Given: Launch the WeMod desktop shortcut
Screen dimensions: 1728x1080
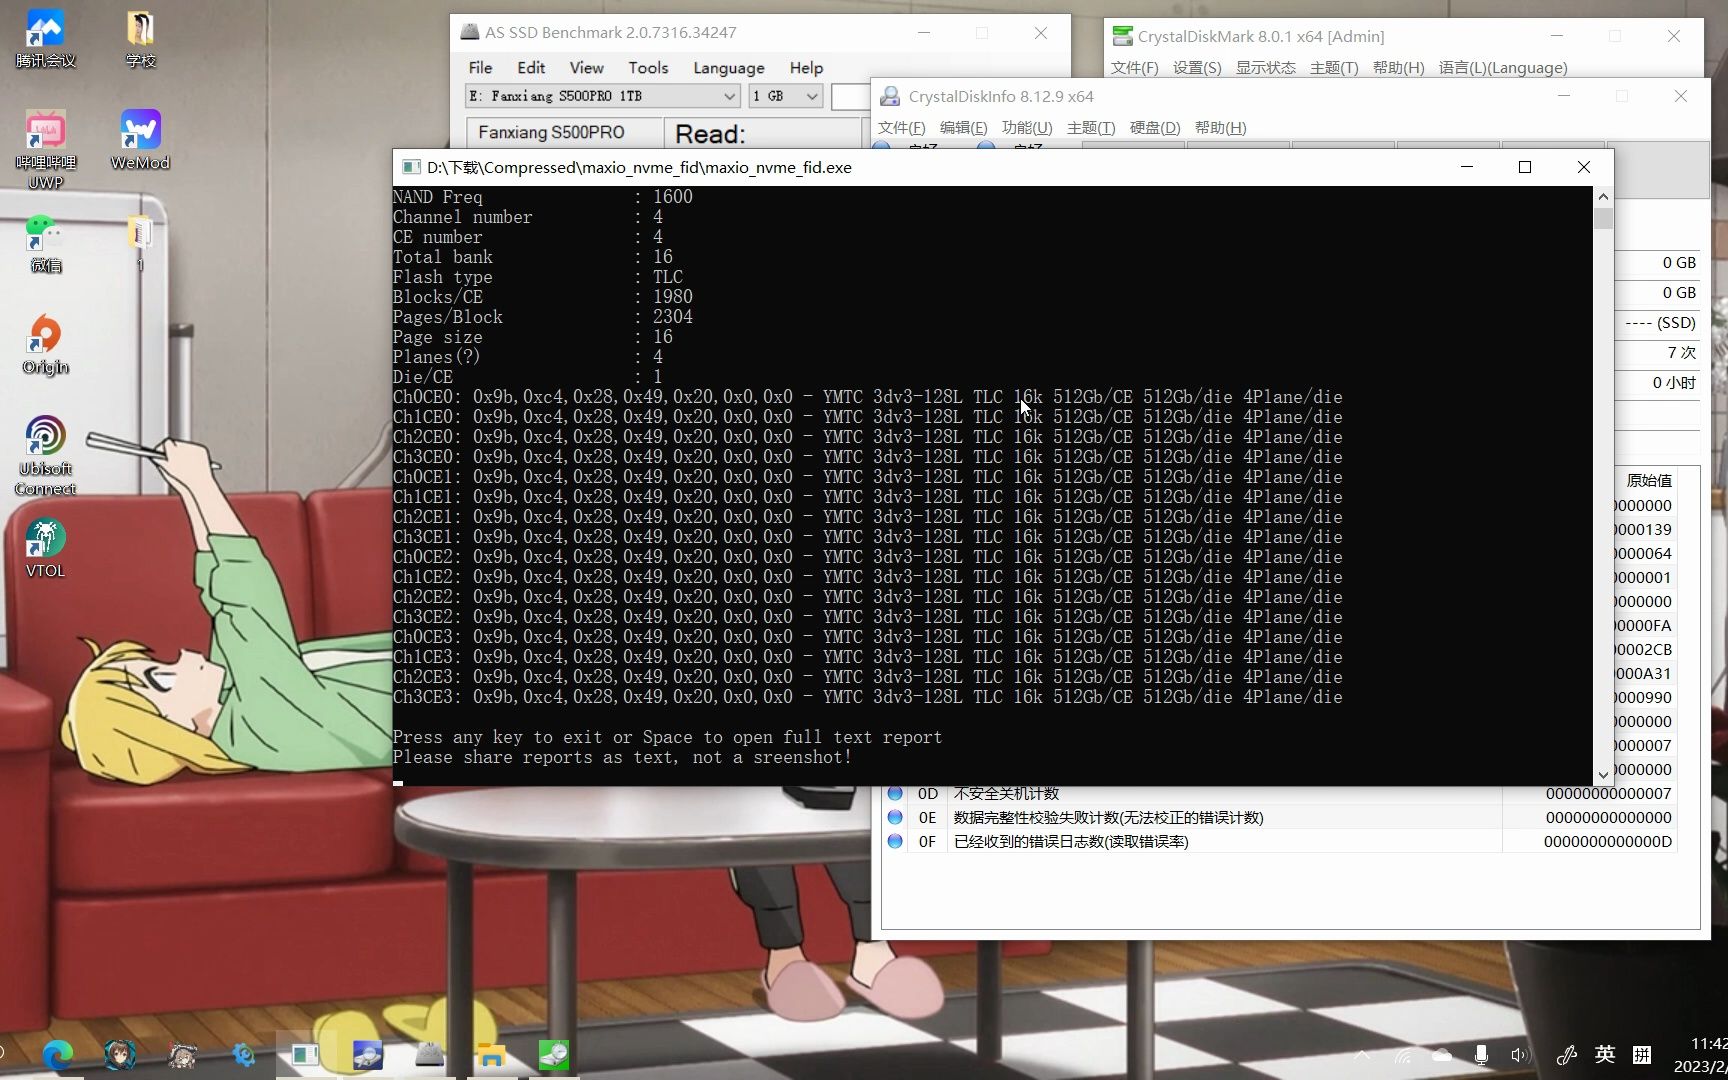Looking at the screenshot, I should (140, 140).
